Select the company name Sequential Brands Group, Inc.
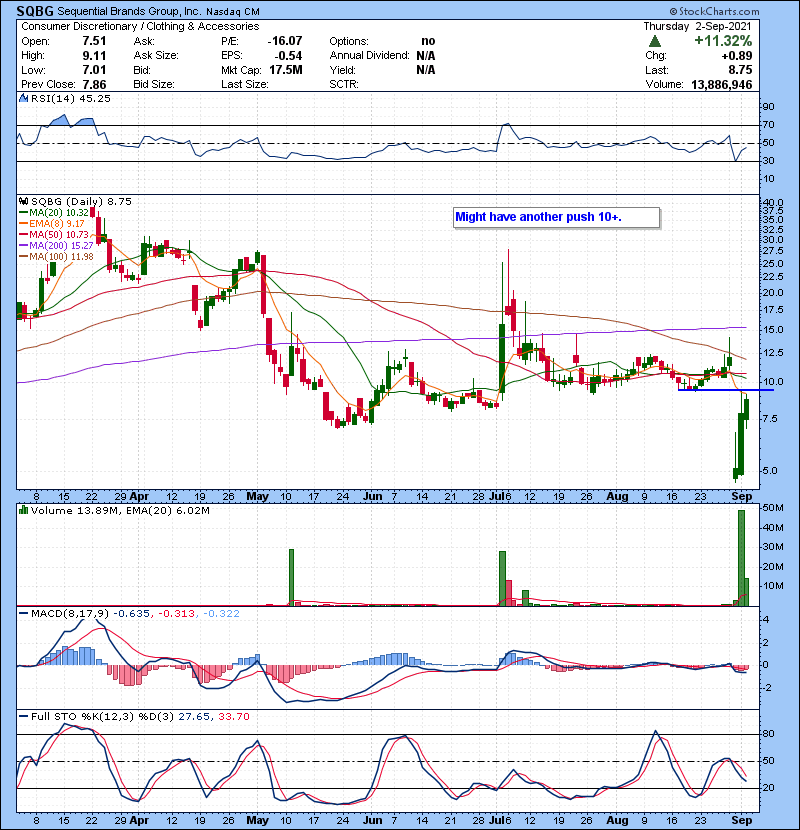800x830 pixels. click(x=129, y=11)
